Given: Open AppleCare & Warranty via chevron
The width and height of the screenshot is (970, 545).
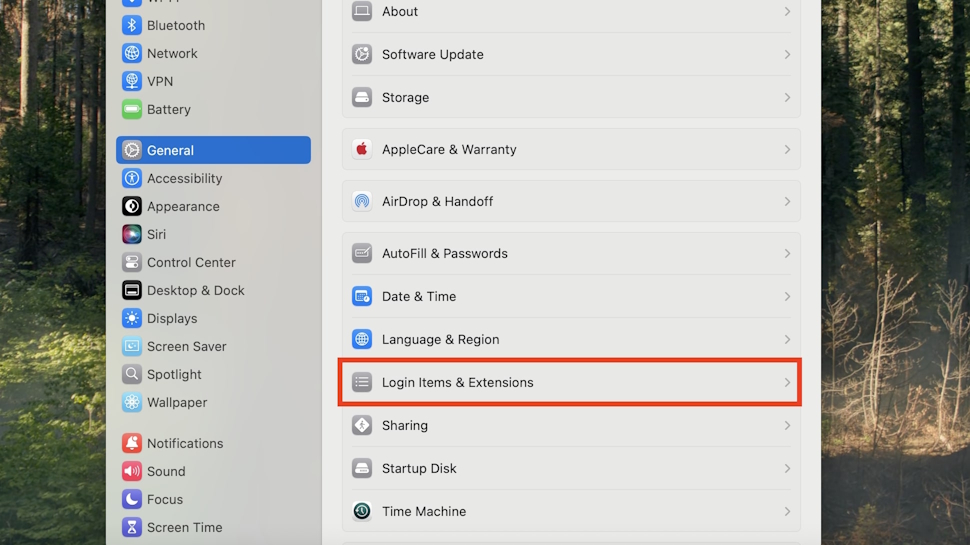Looking at the screenshot, I should coord(787,149).
